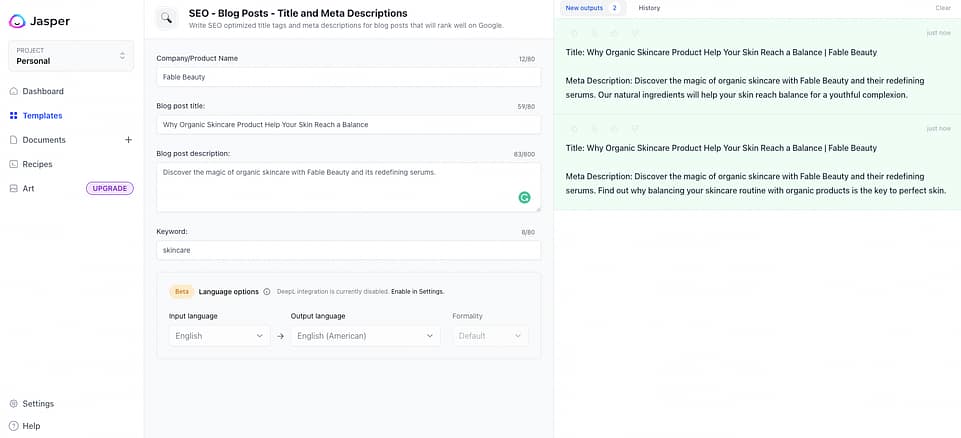Click the green Grammarly icon in the description box
This screenshot has height=438, width=961.
[524, 198]
